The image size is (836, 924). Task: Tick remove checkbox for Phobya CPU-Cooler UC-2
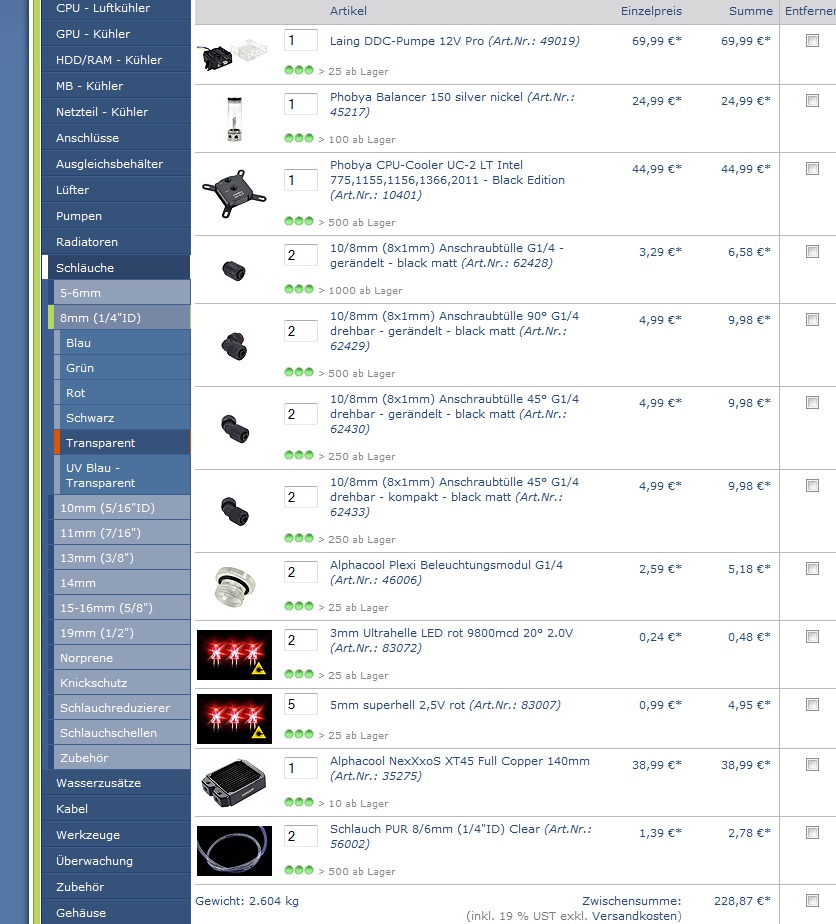tap(812, 169)
